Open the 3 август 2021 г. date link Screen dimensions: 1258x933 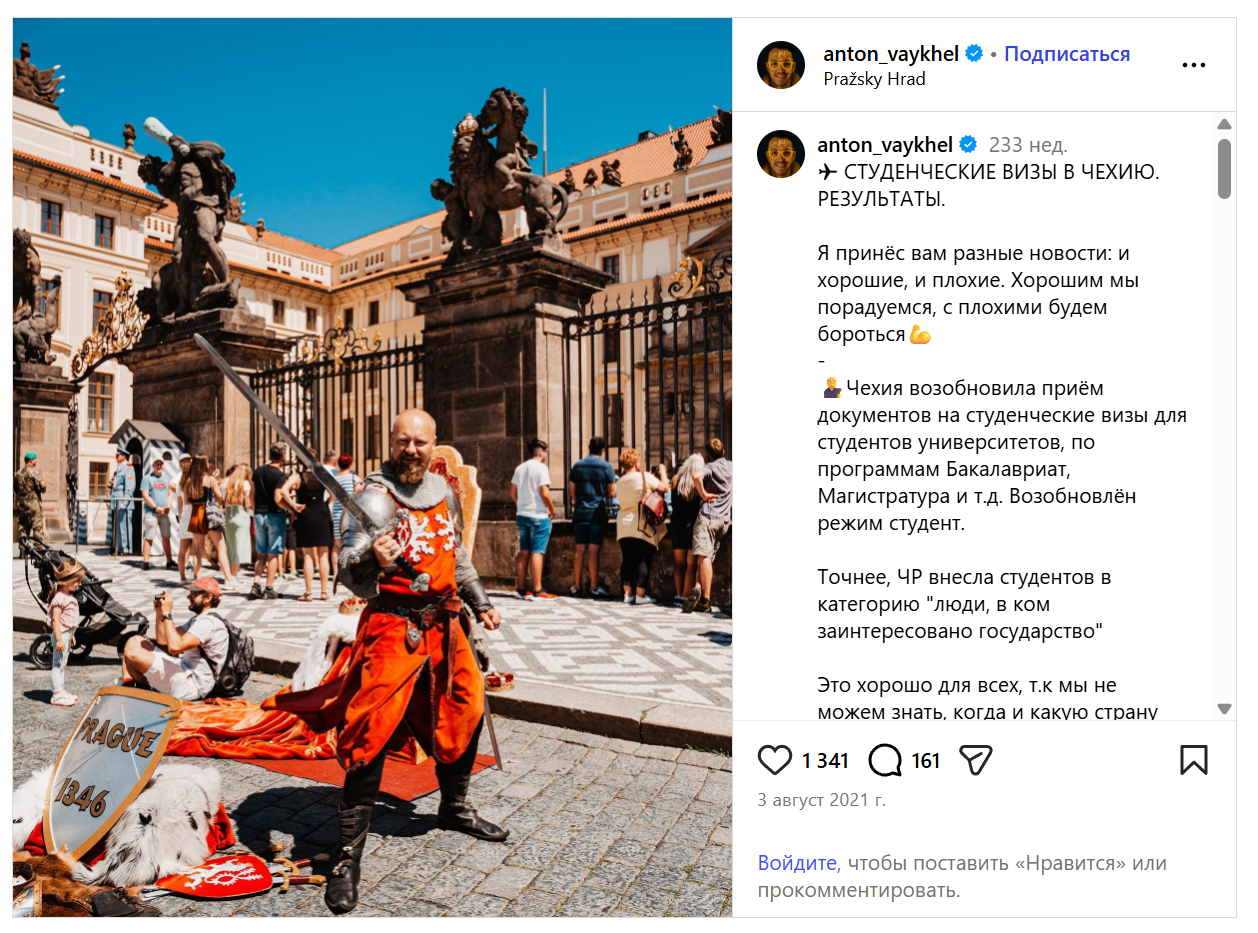coord(821,800)
